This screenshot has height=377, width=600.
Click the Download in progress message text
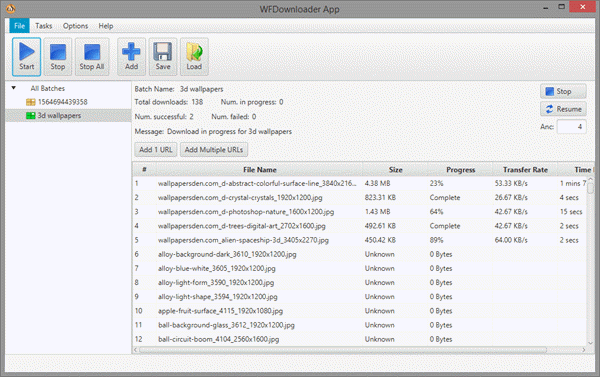[x=229, y=131]
